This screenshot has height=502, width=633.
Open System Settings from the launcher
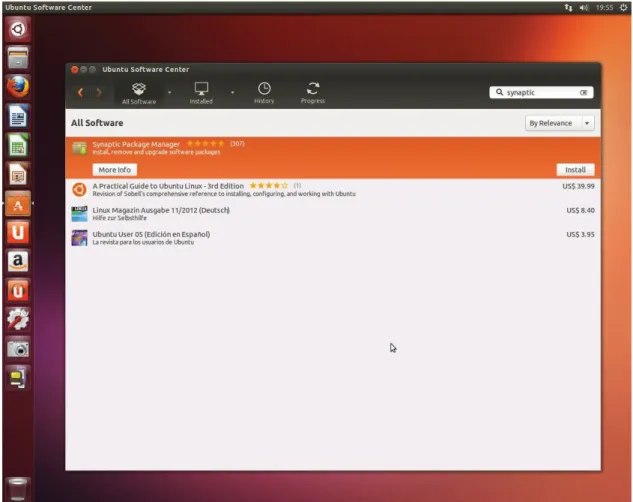tap(18, 320)
